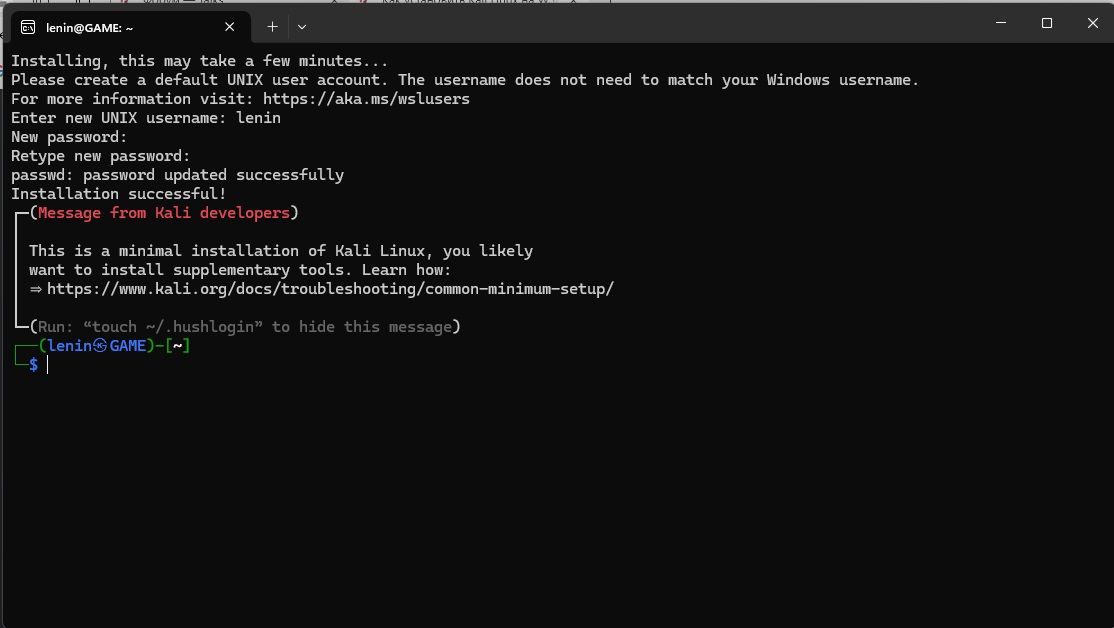Expand the new tab profile dropdown
Viewport: 1114px width, 628px height.
tap(302, 27)
